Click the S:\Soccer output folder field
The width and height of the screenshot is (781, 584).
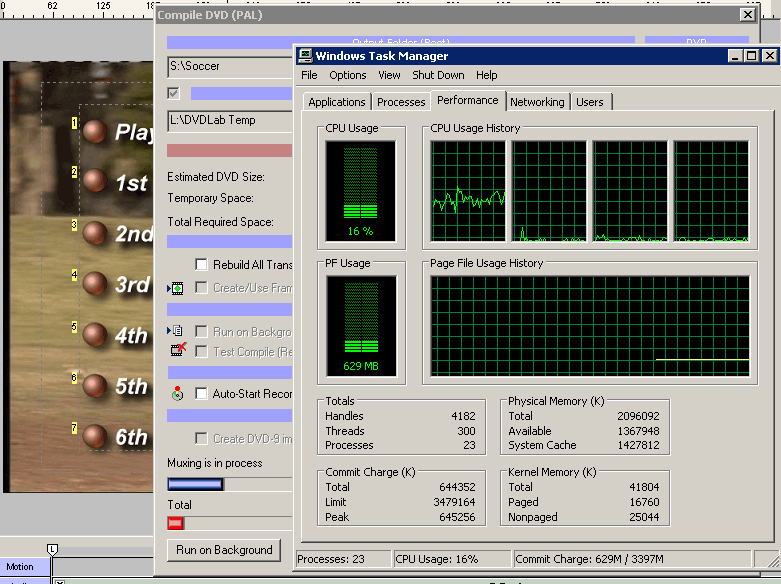230,66
